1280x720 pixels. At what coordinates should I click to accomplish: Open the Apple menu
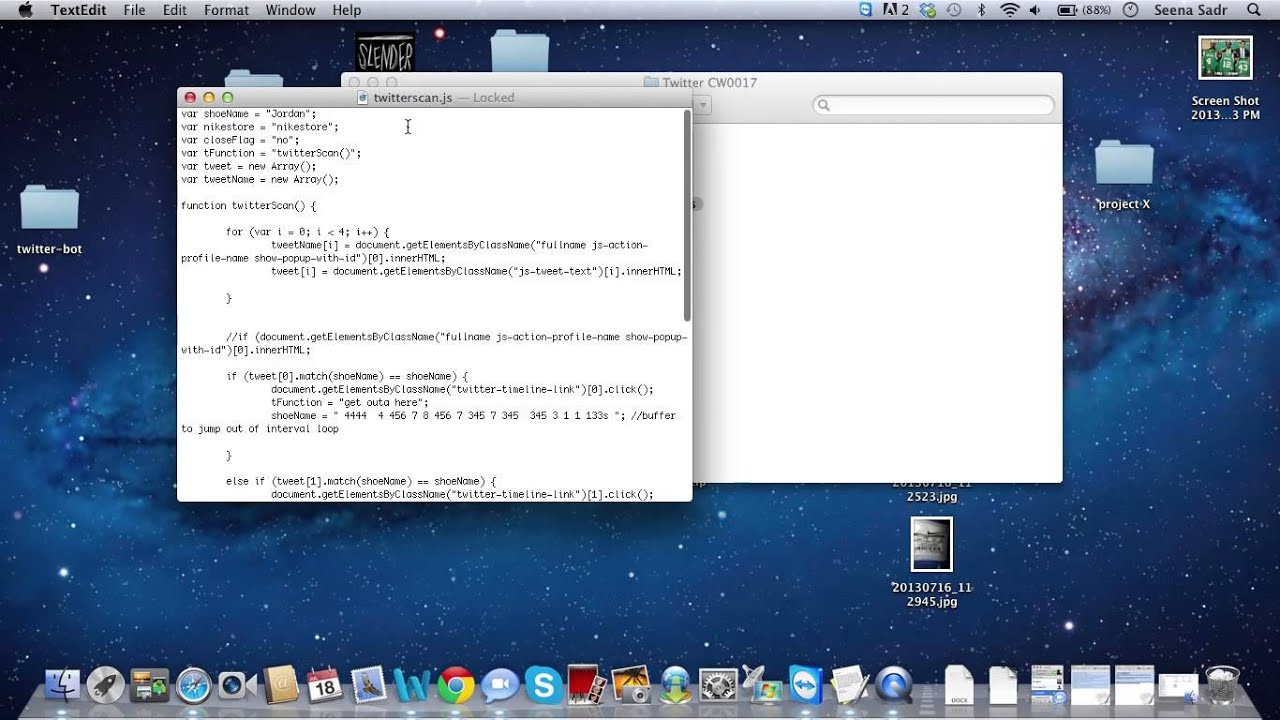tap(25, 10)
